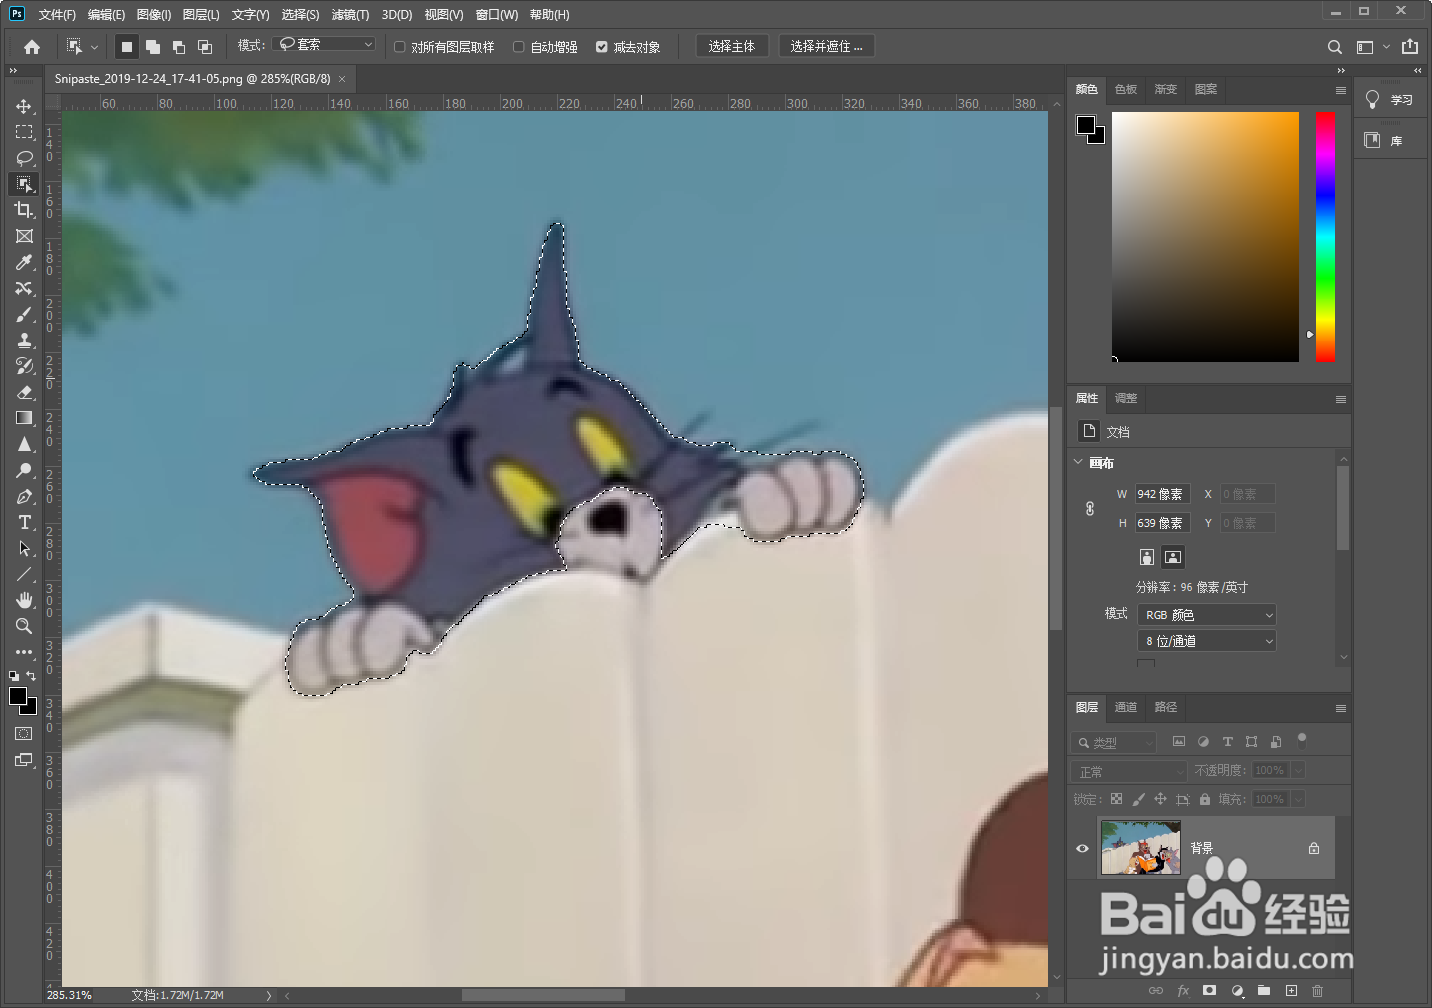1432x1008 pixels.
Task: Select the Eraser tool
Action: (x=24, y=392)
